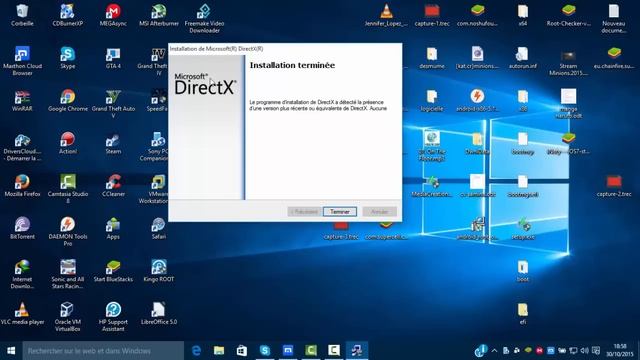640x360 pixels.
Task: Select the autorun.inf file icon
Action: point(523,58)
